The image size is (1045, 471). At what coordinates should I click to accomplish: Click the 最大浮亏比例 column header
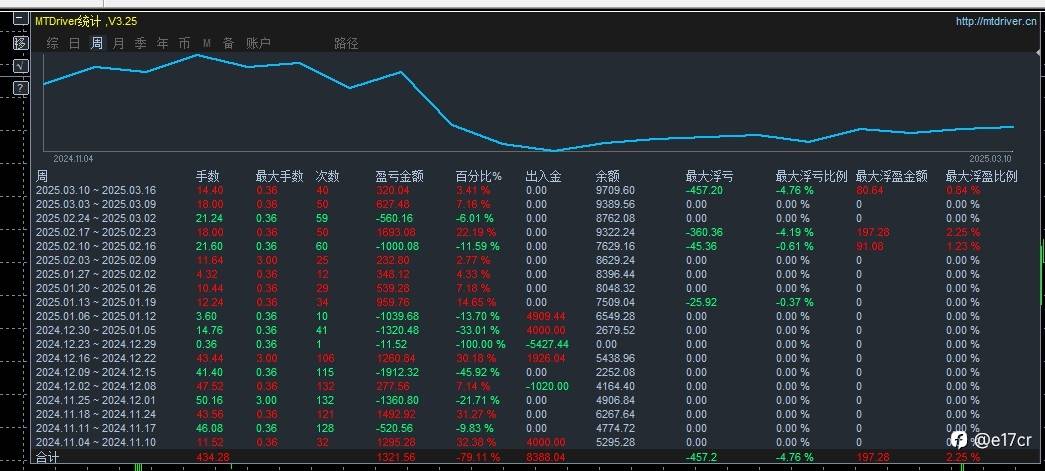(811, 176)
